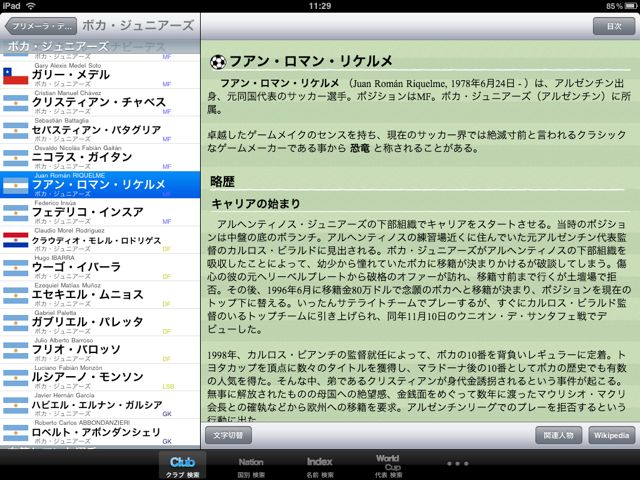Open the Wikipedia button
This screenshot has width=640, height=480.
click(611, 435)
